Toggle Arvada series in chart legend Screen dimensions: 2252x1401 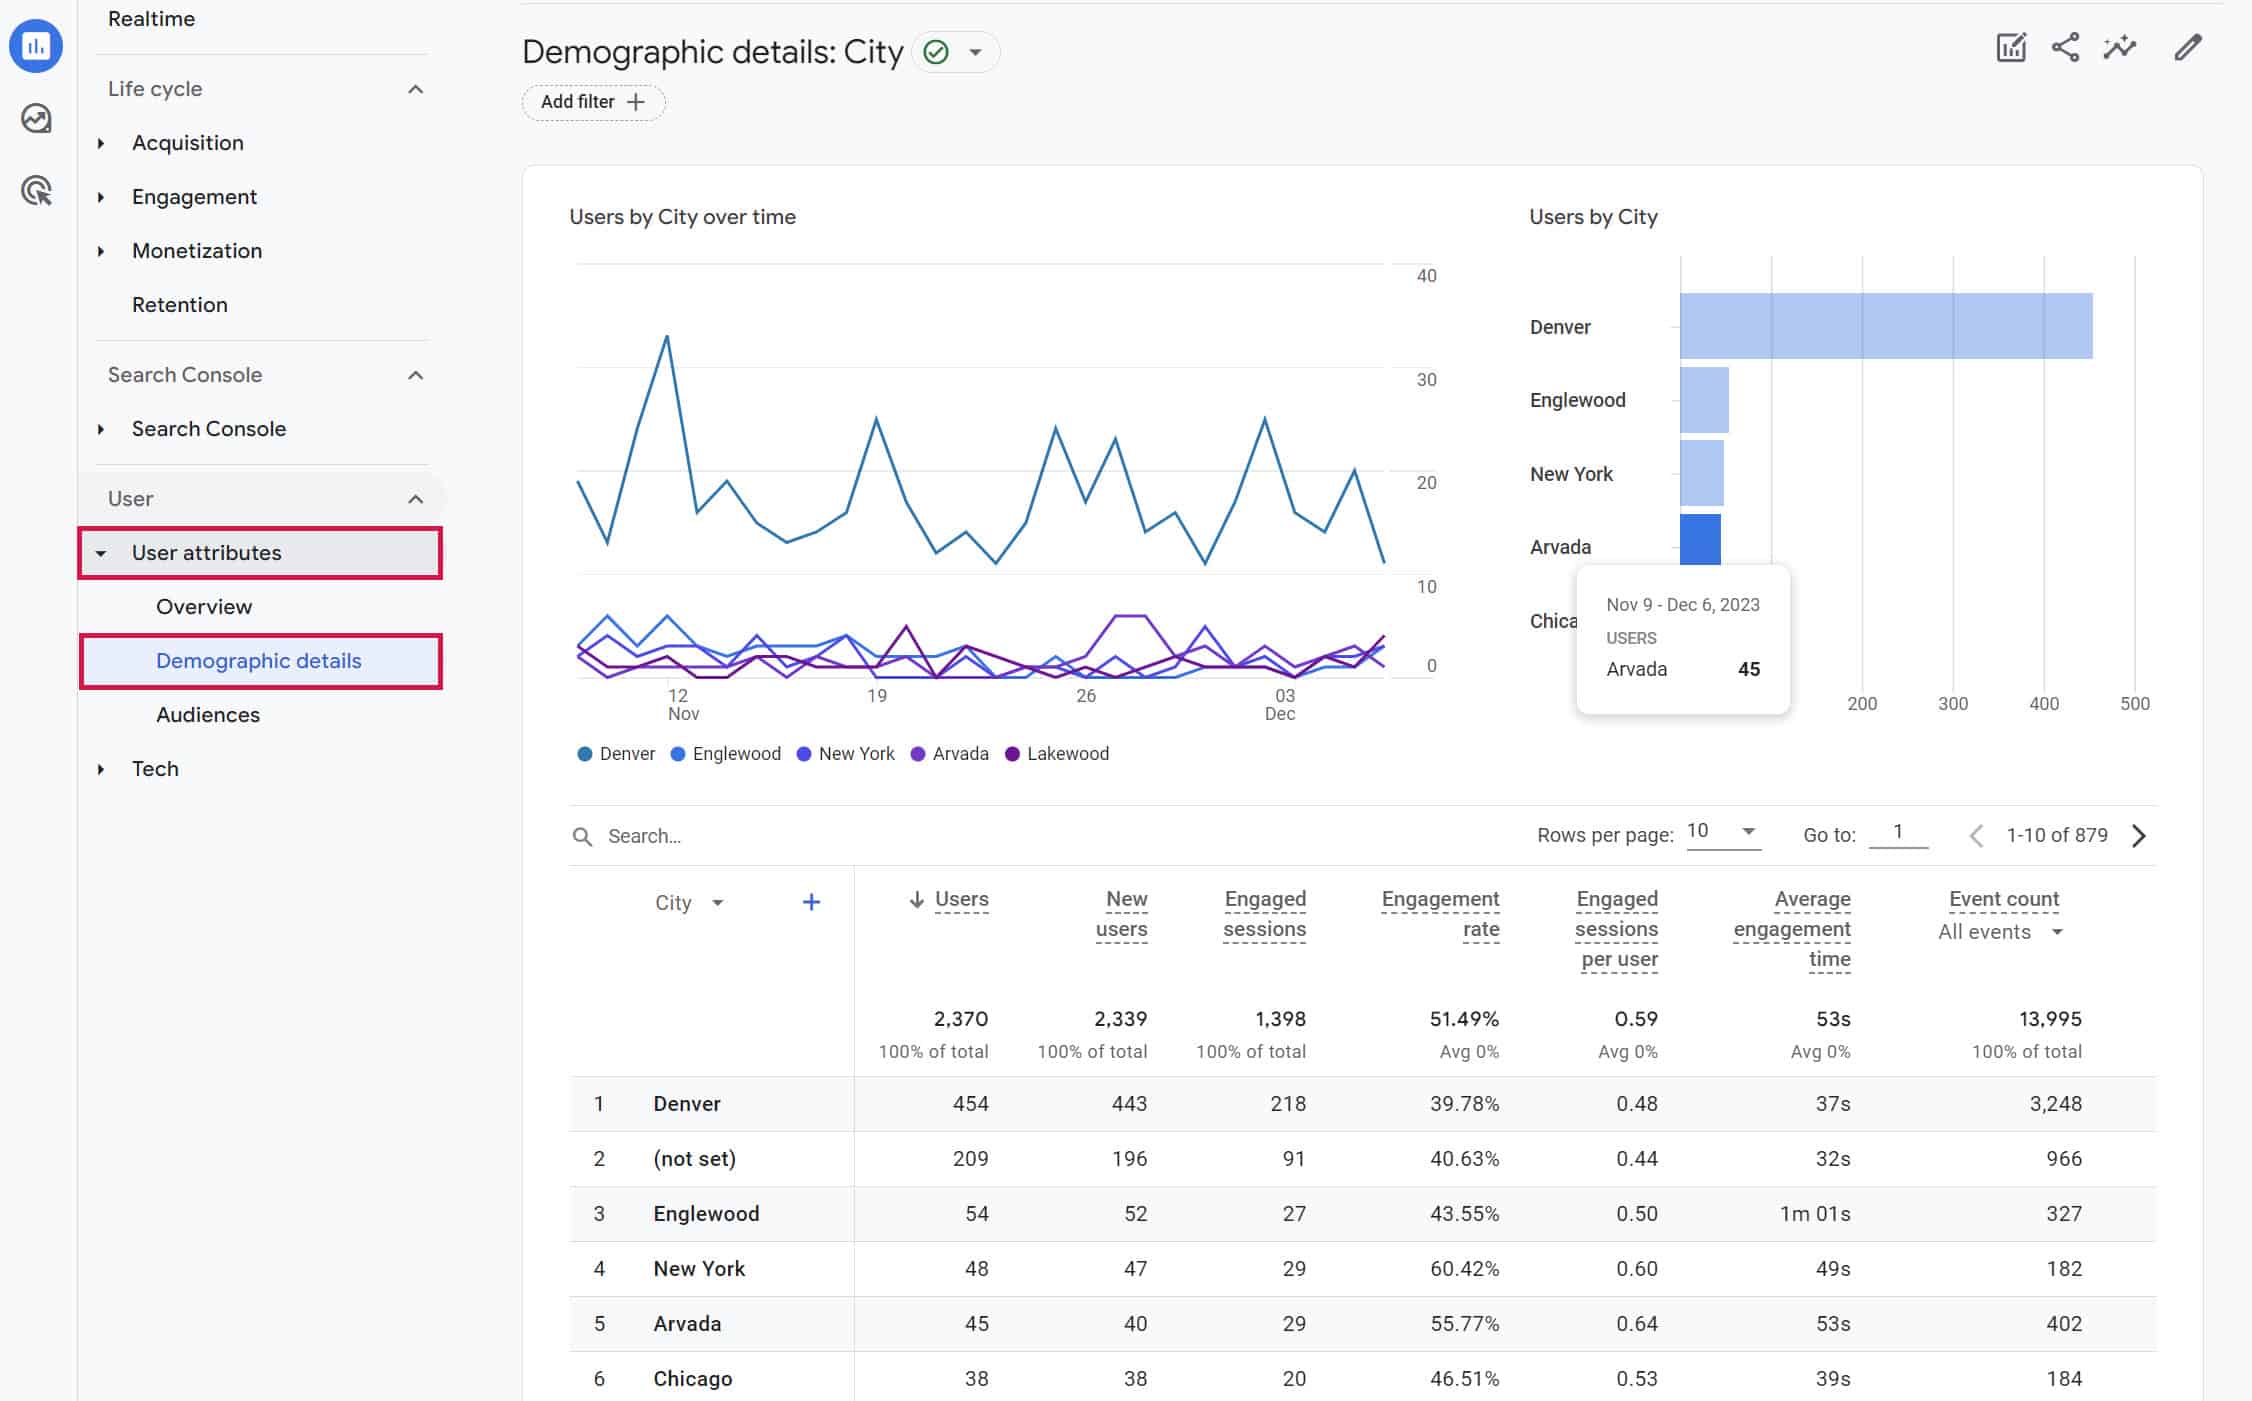click(950, 754)
